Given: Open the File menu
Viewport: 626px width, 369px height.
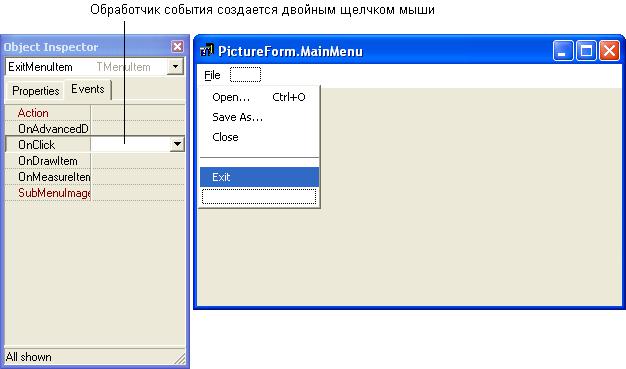Looking at the screenshot, I should coord(212,75).
